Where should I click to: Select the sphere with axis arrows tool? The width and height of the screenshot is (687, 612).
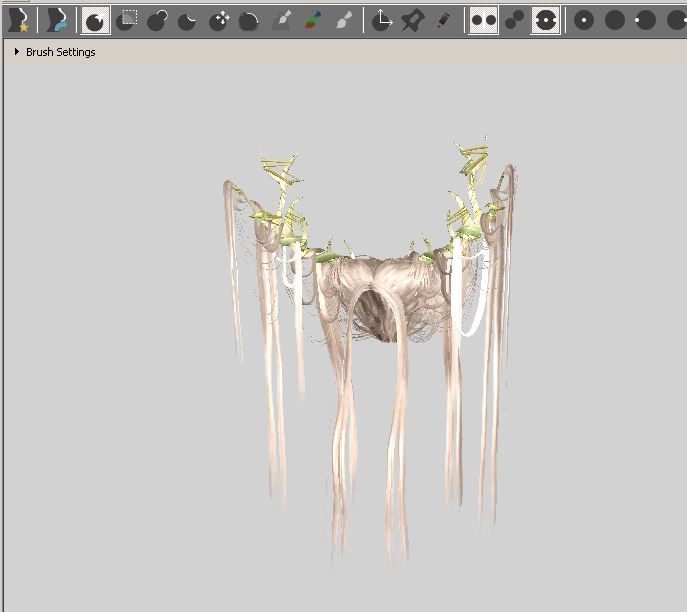pyautogui.click(x=382, y=20)
